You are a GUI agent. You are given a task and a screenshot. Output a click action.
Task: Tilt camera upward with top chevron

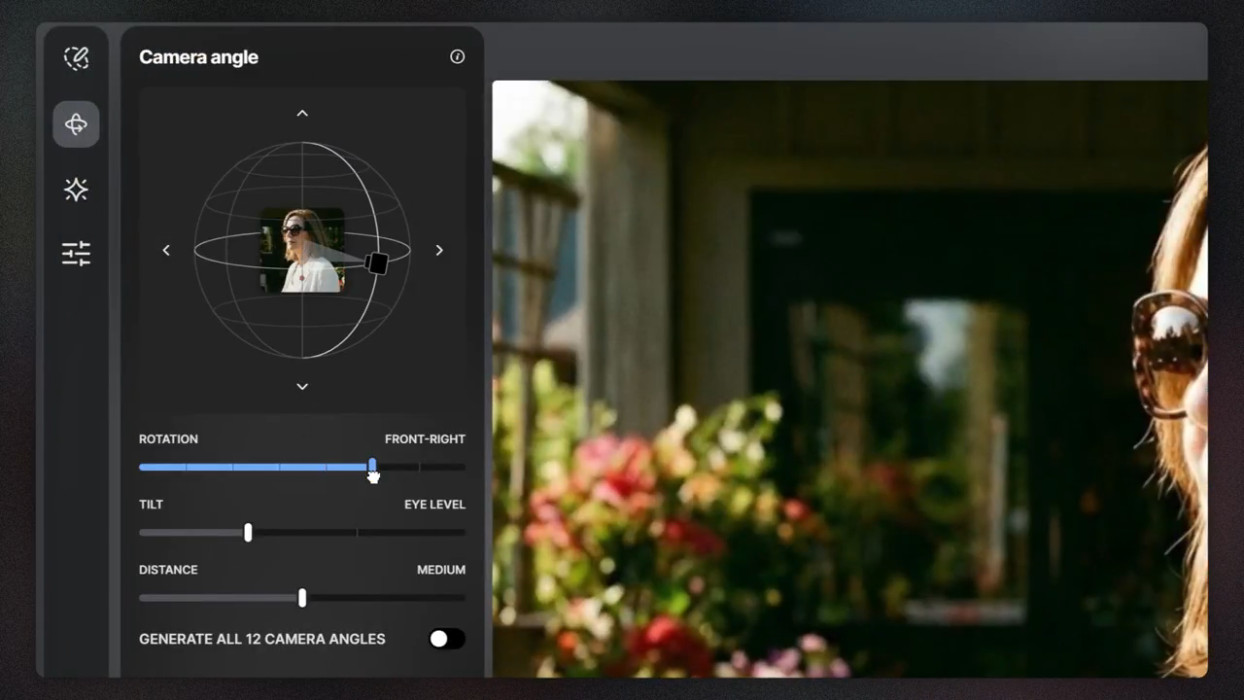302,114
